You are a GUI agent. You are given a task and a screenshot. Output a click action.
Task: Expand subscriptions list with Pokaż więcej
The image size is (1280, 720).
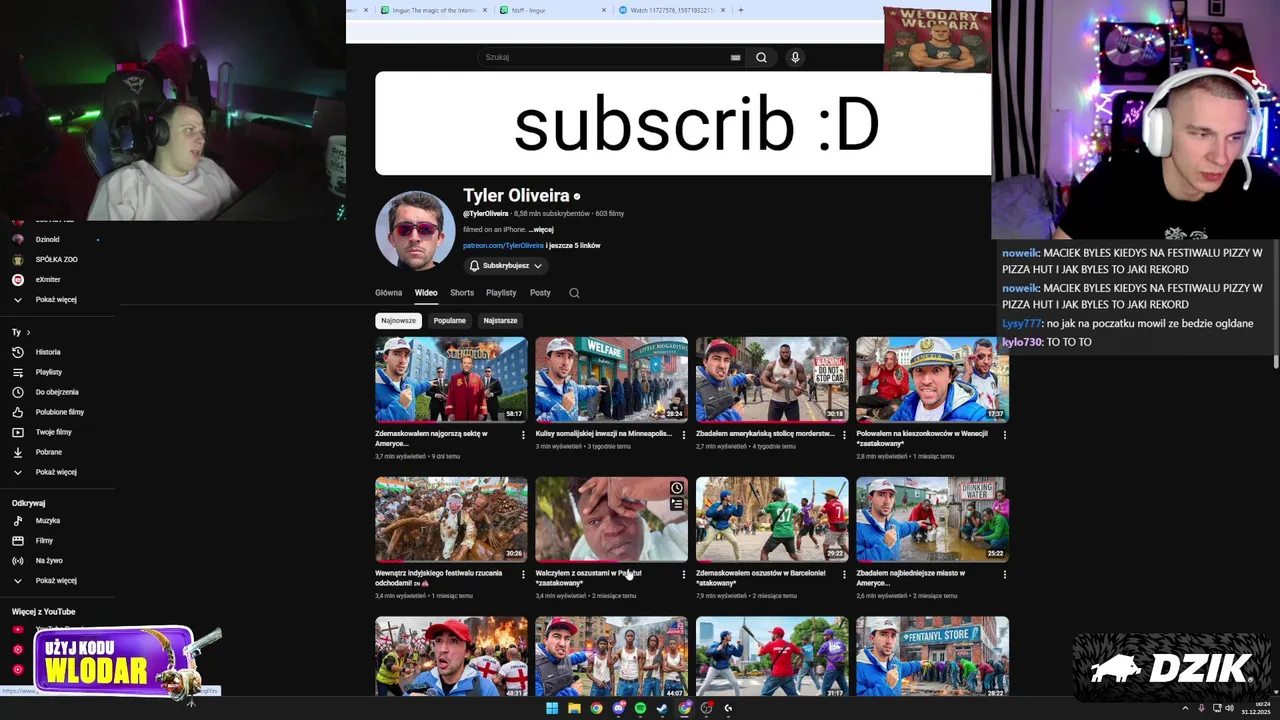pos(55,299)
